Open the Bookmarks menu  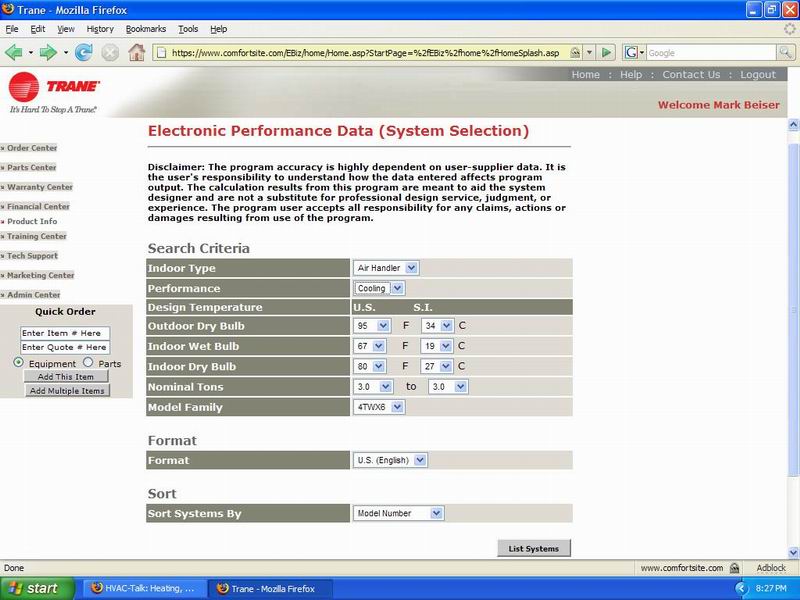(x=145, y=29)
